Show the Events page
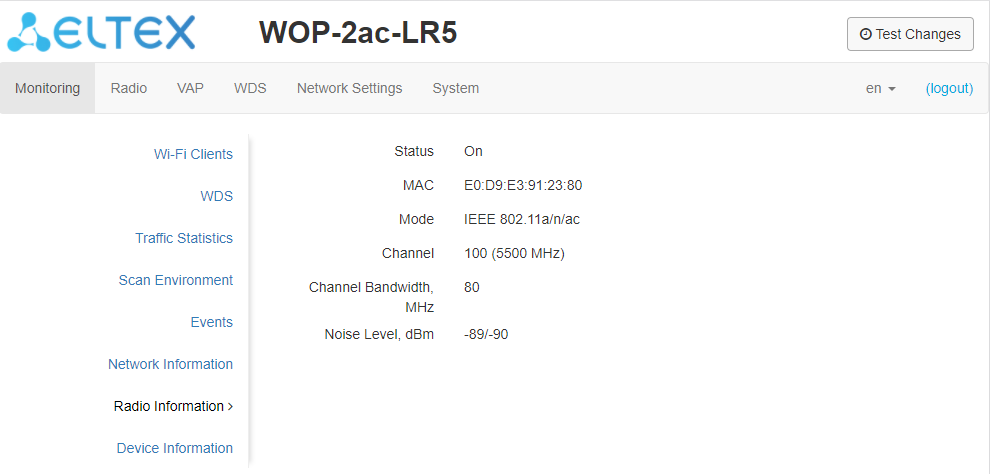The image size is (990, 474). tap(211, 322)
